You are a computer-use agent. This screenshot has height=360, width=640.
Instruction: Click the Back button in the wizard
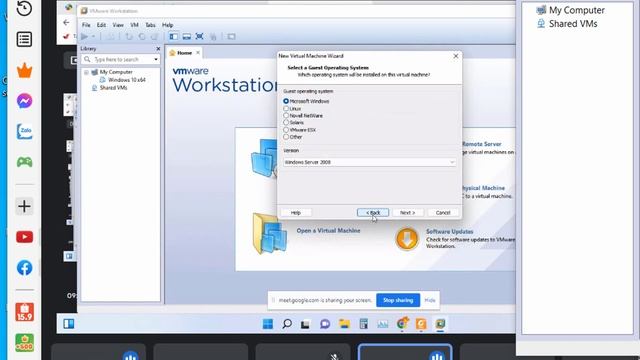pos(373,213)
